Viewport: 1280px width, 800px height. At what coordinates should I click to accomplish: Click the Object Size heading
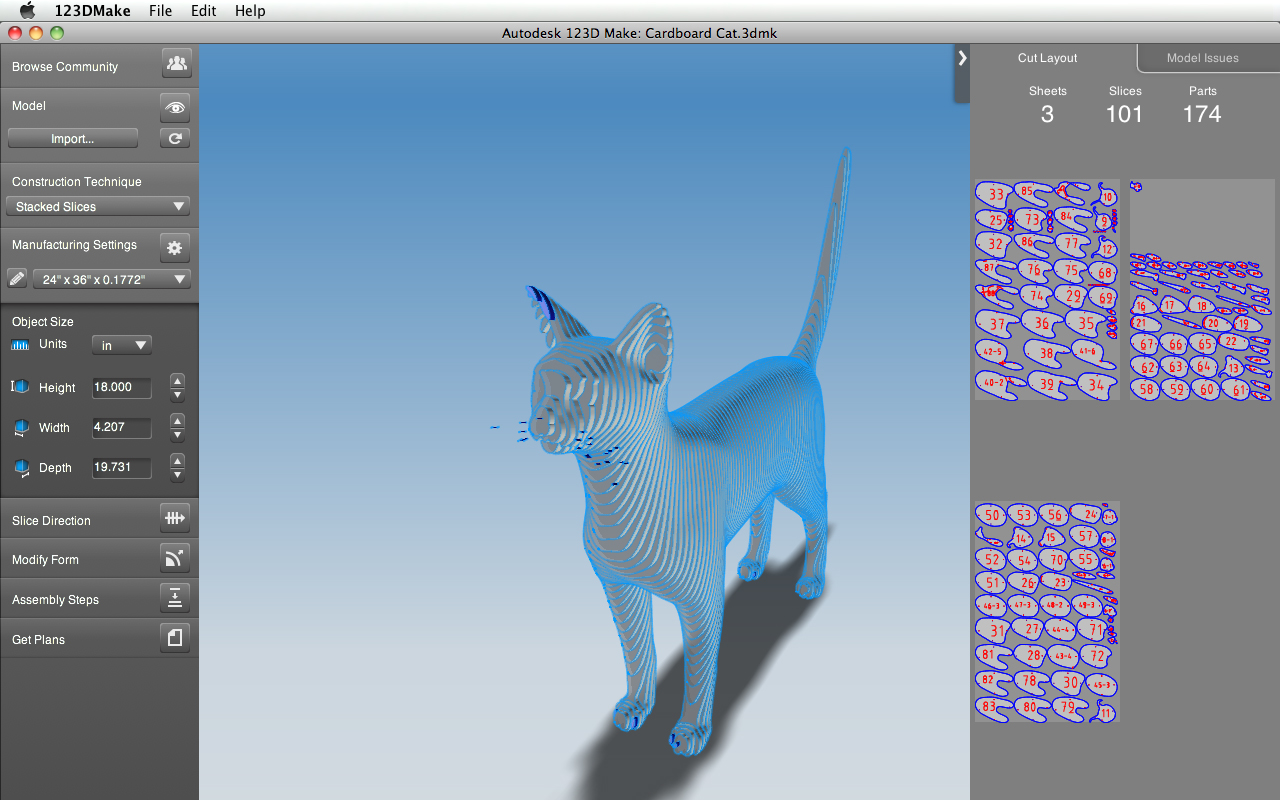point(43,322)
